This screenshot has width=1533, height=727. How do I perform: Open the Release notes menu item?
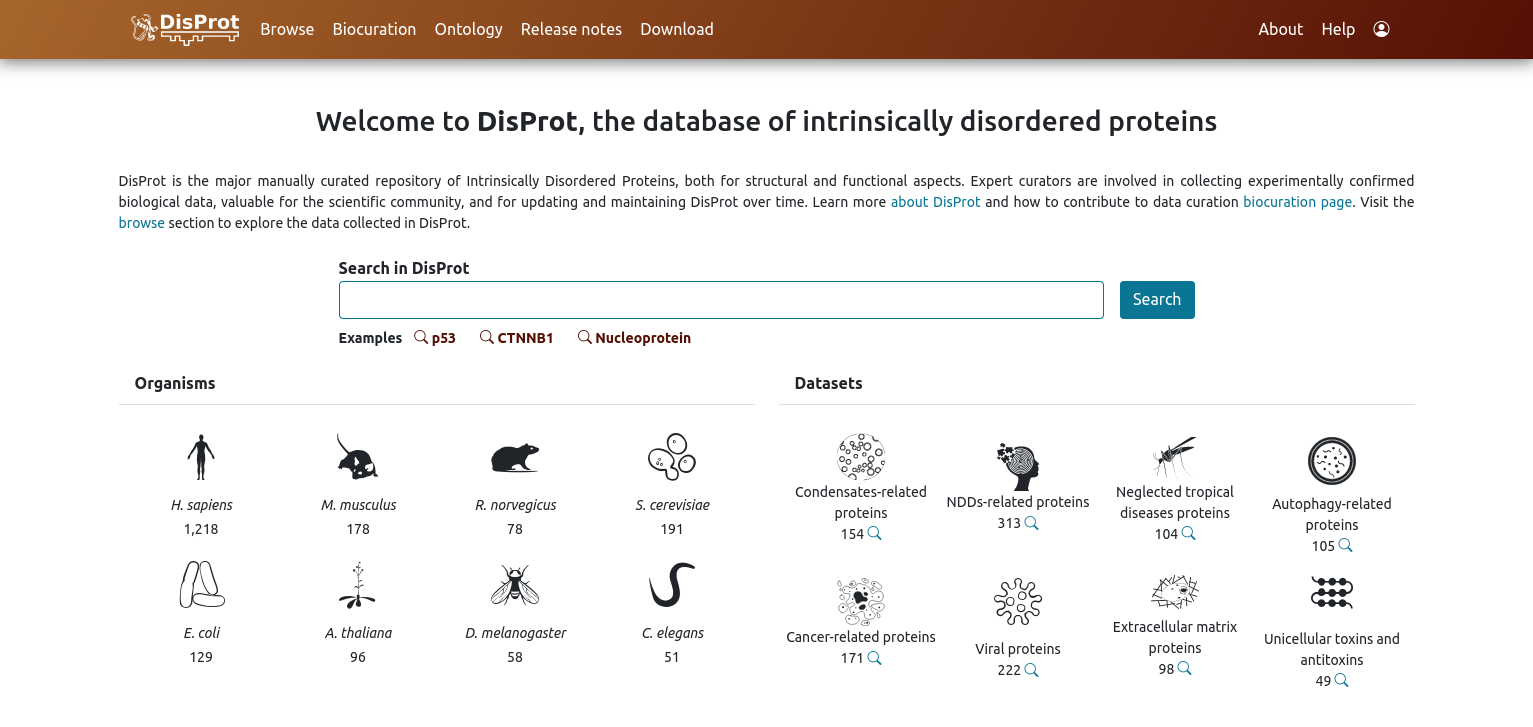tap(571, 29)
